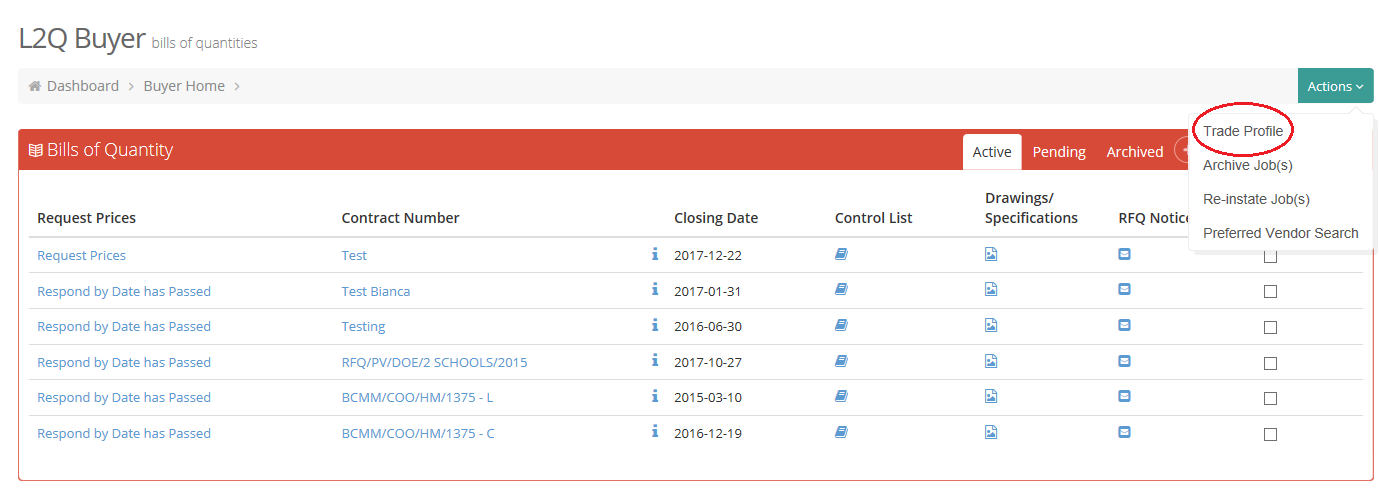
Task: Choose Archive Job(s) from Actions menu
Action: (1248, 165)
